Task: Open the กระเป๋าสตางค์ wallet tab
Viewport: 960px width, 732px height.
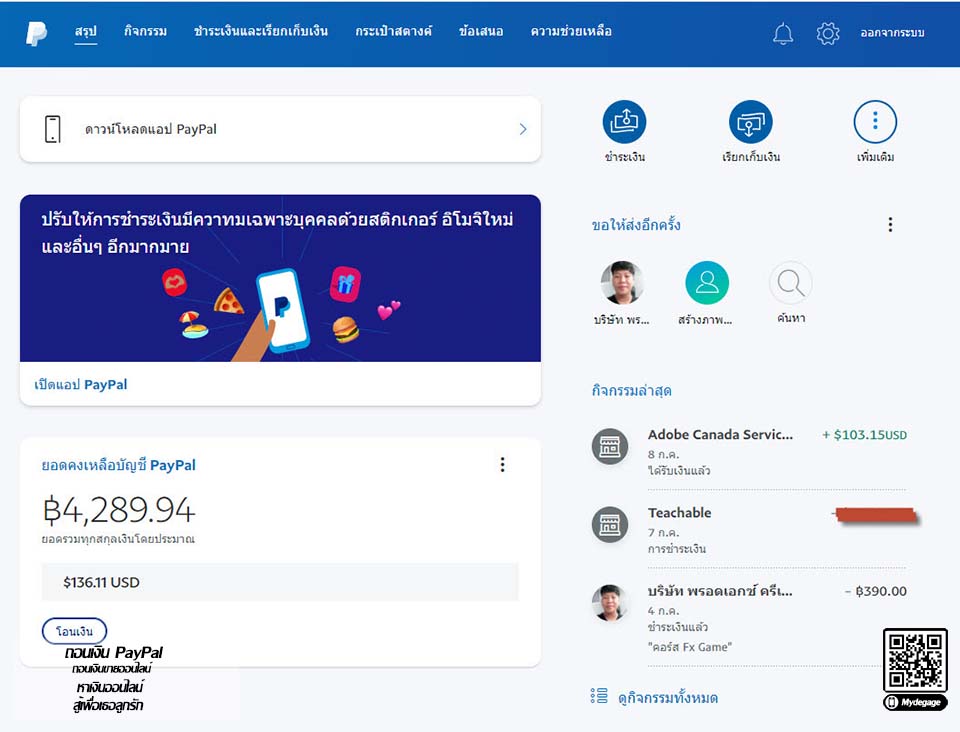Action: pyautogui.click(x=394, y=31)
